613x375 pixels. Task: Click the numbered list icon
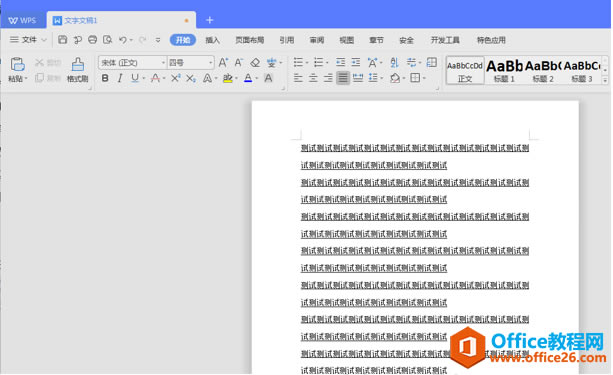point(319,62)
